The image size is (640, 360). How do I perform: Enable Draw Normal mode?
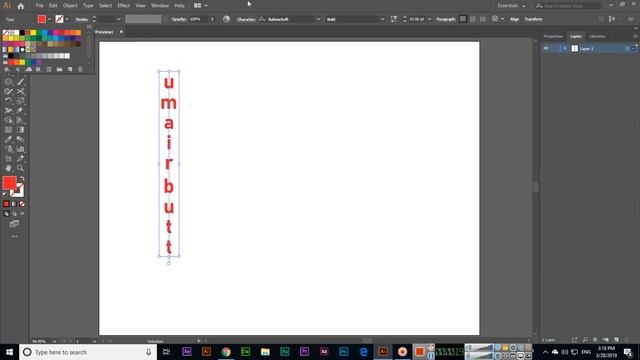click(x=6, y=213)
